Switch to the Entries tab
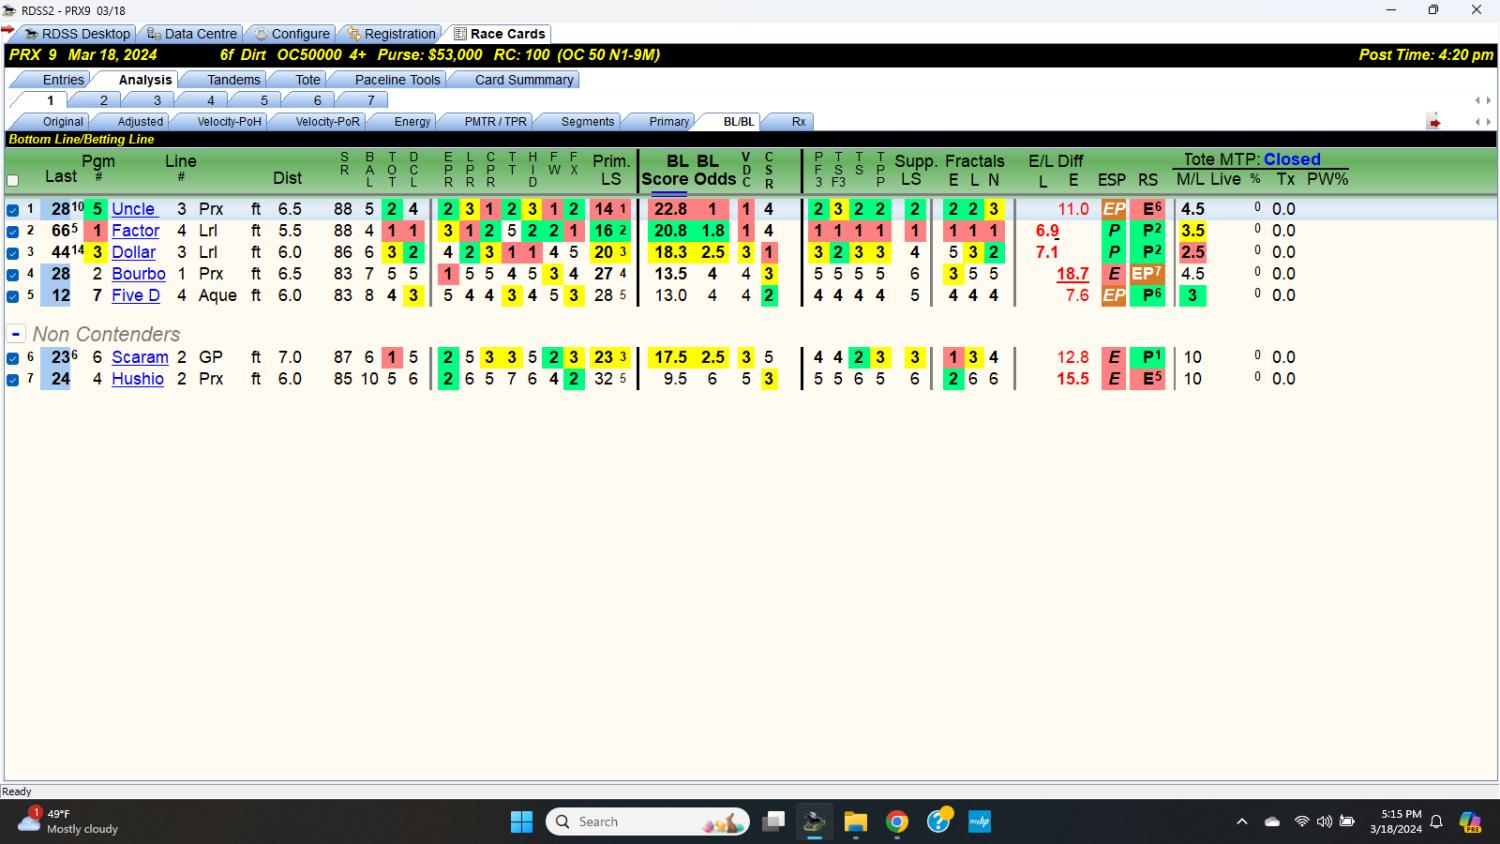This screenshot has height=844, width=1500. click(63, 80)
